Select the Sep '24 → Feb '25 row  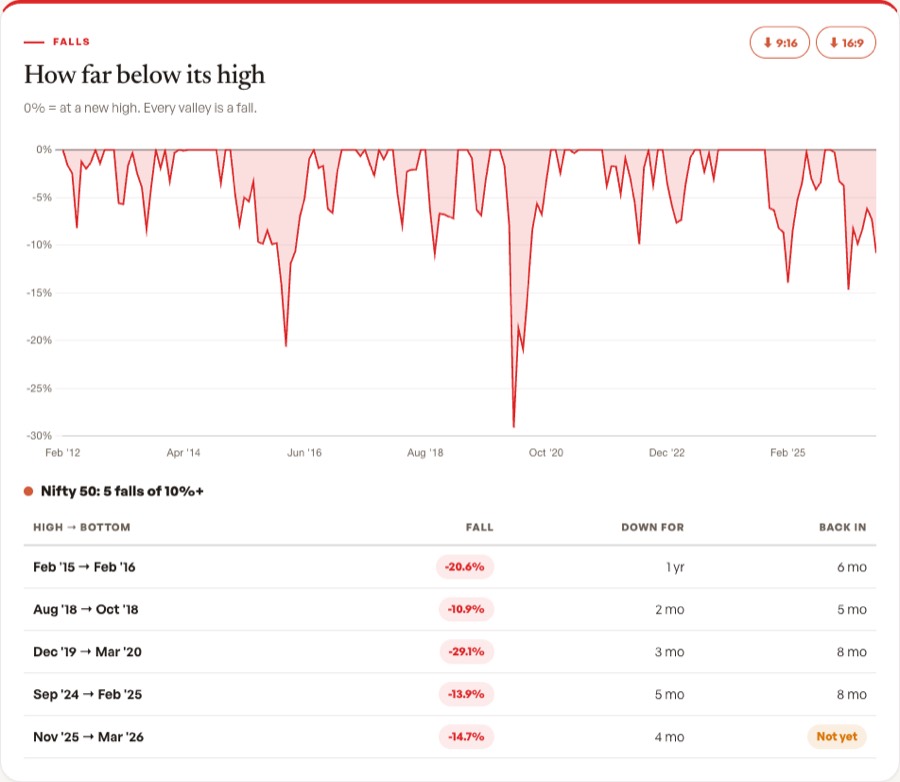click(x=450, y=694)
